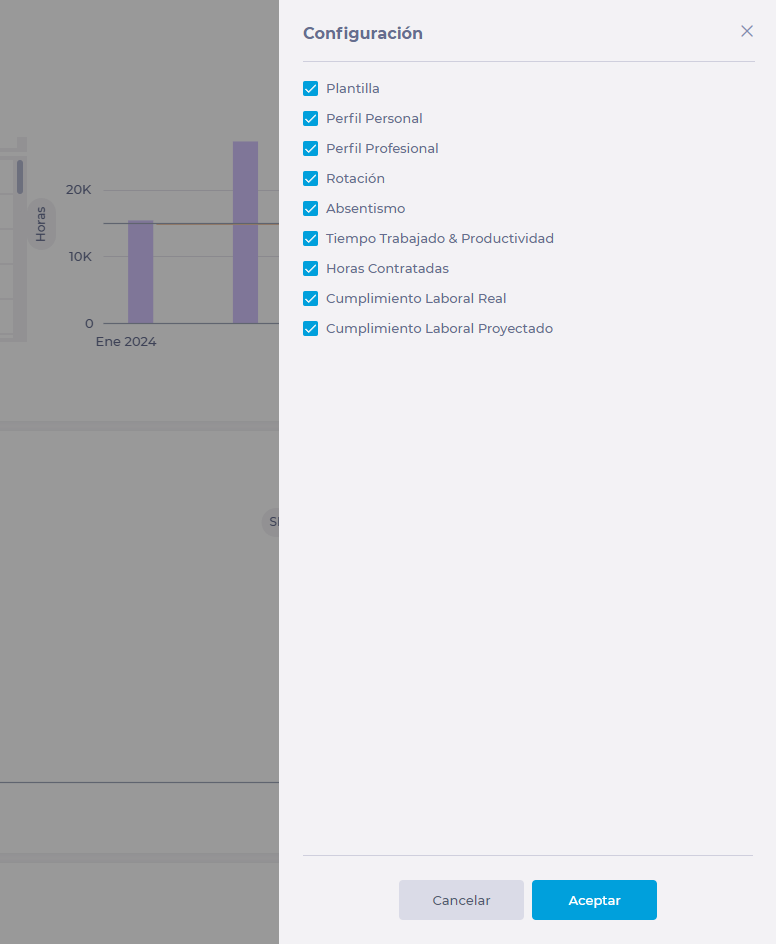Click the Configuración panel title
776x944 pixels.
[x=362, y=33]
